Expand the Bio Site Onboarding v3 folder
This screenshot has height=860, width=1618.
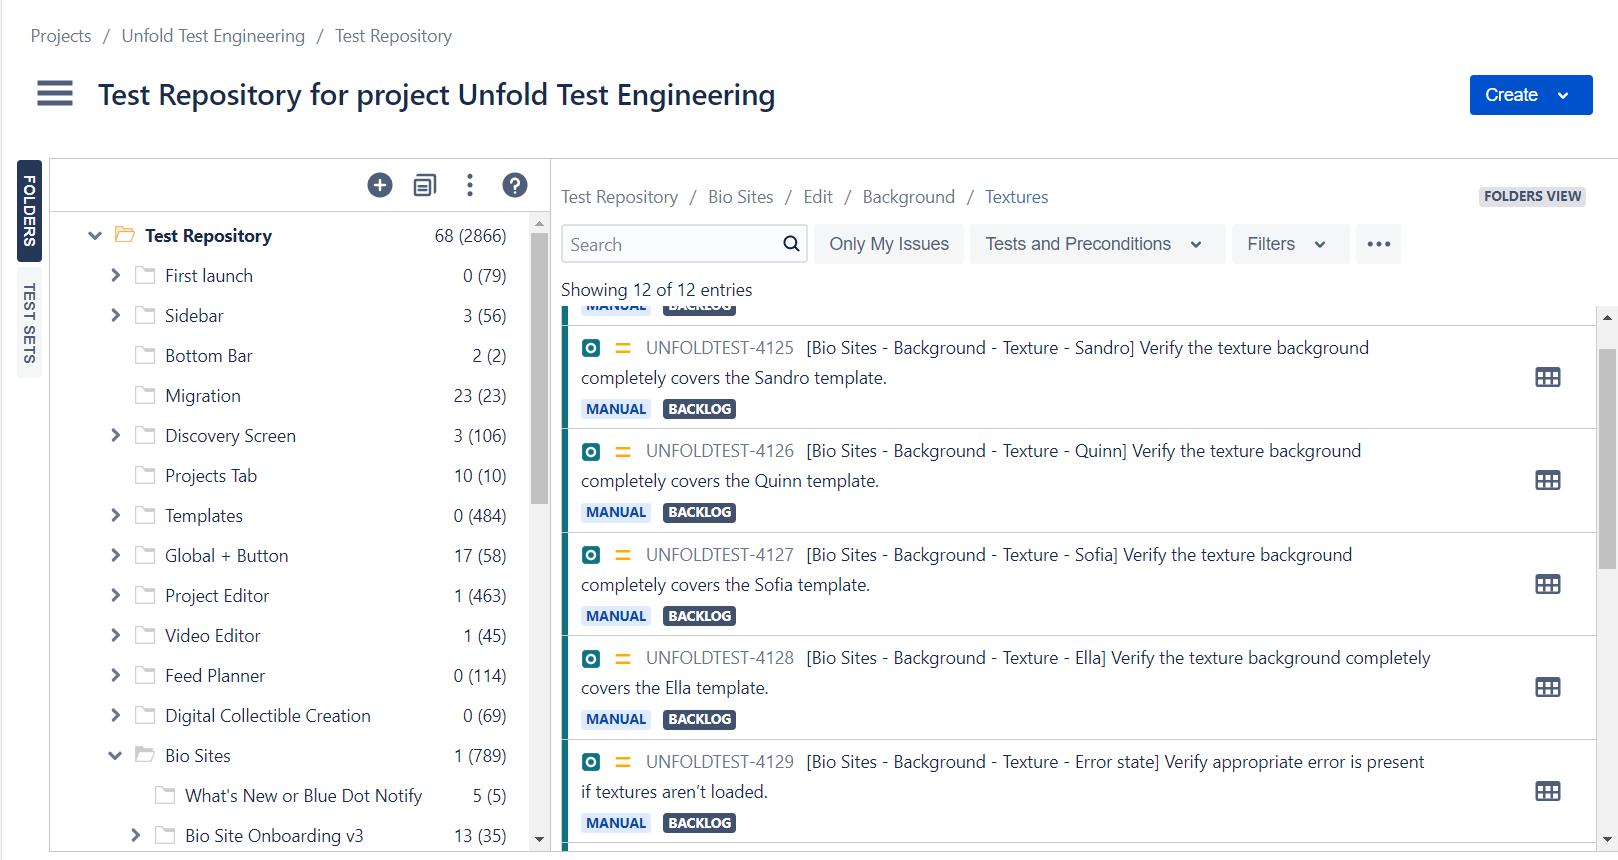tap(135, 835)
